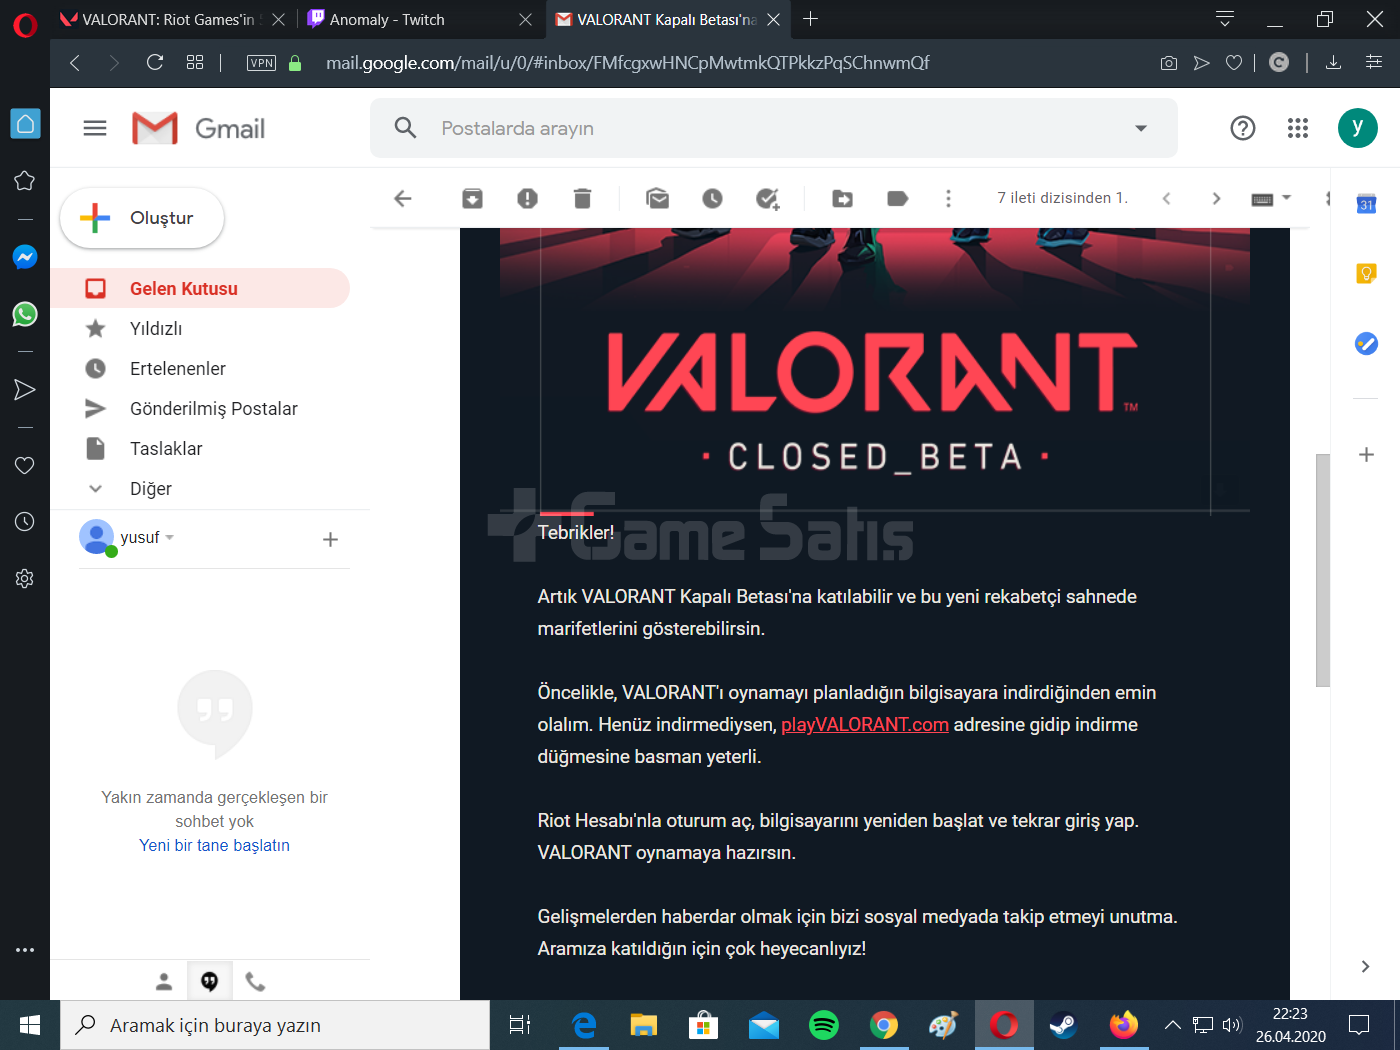Viewport: 1400px width, 1050px height.
Task: Apply a label to email
Action: pyautogui.click(x=897, y=198)
